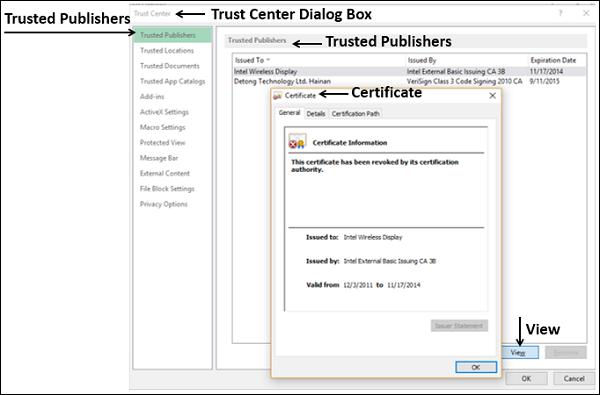Close the Certificate dialog
This screenshot has height=395, width=600.
point(492,96)
